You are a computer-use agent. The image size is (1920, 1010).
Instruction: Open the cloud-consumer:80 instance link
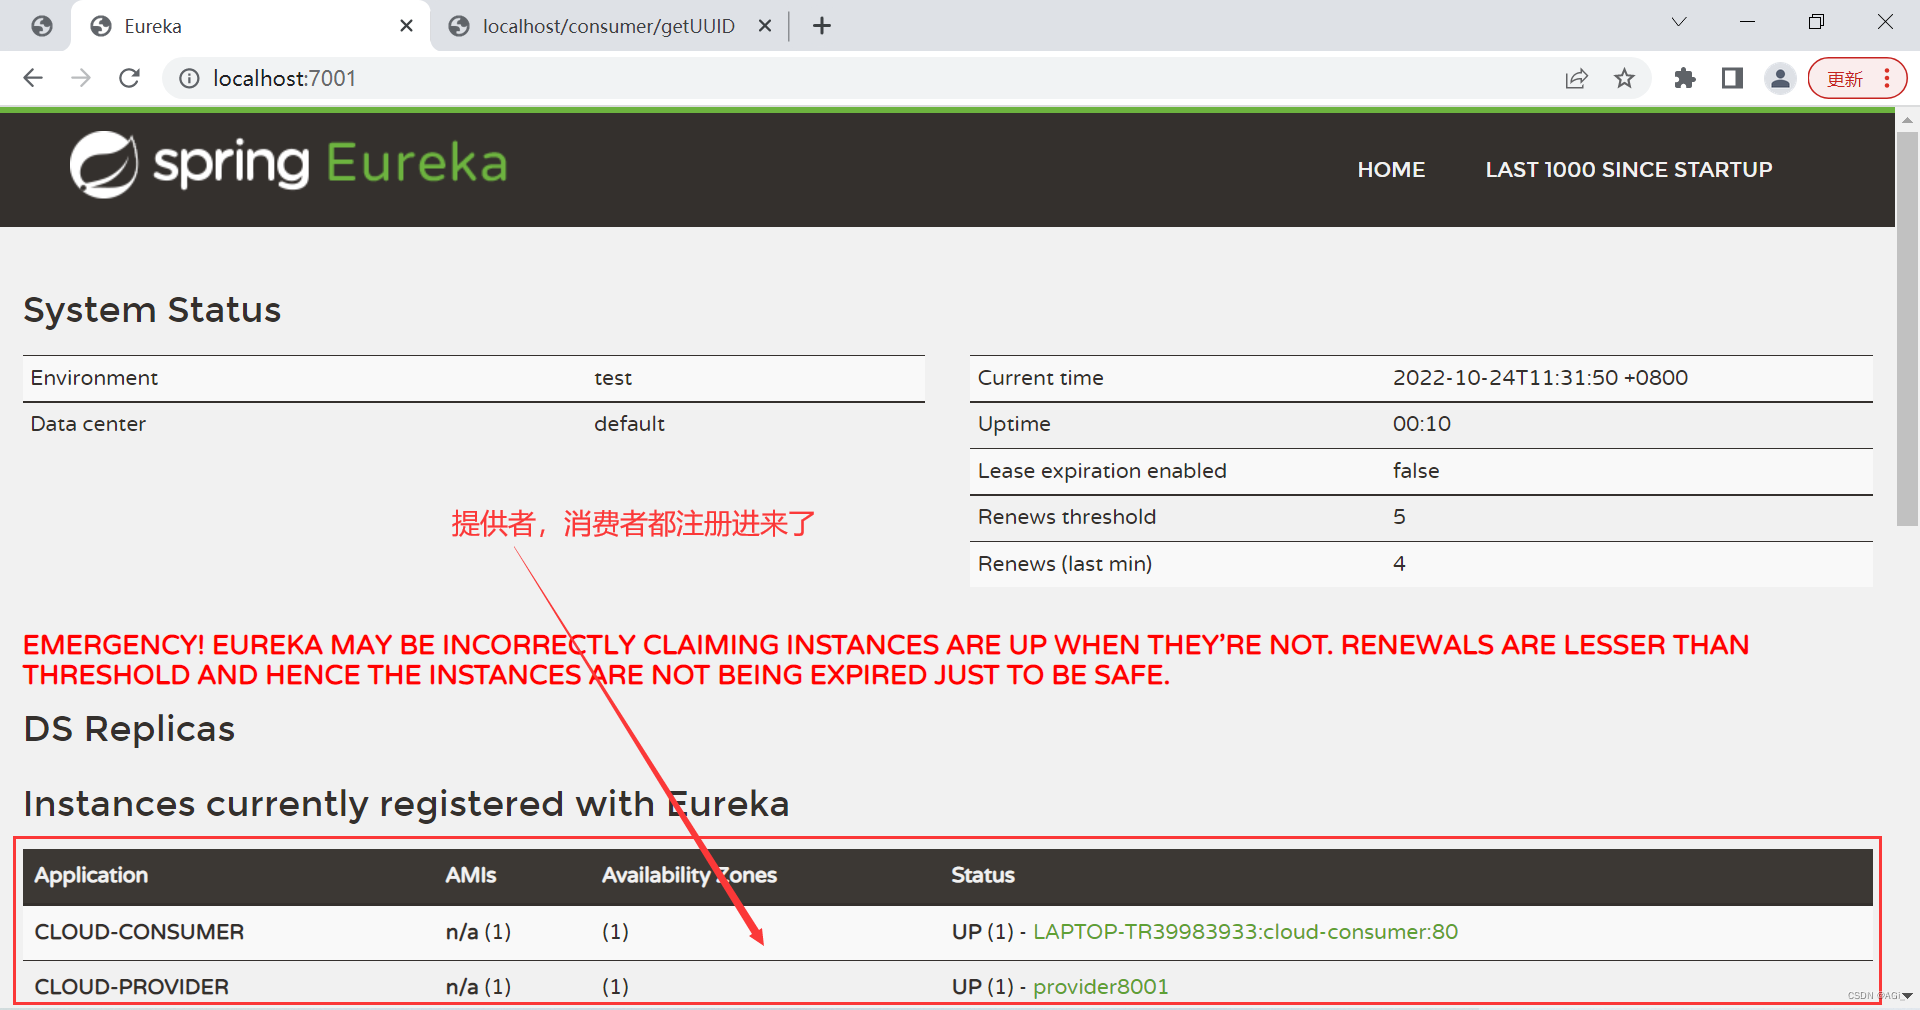coord(1245,931)
